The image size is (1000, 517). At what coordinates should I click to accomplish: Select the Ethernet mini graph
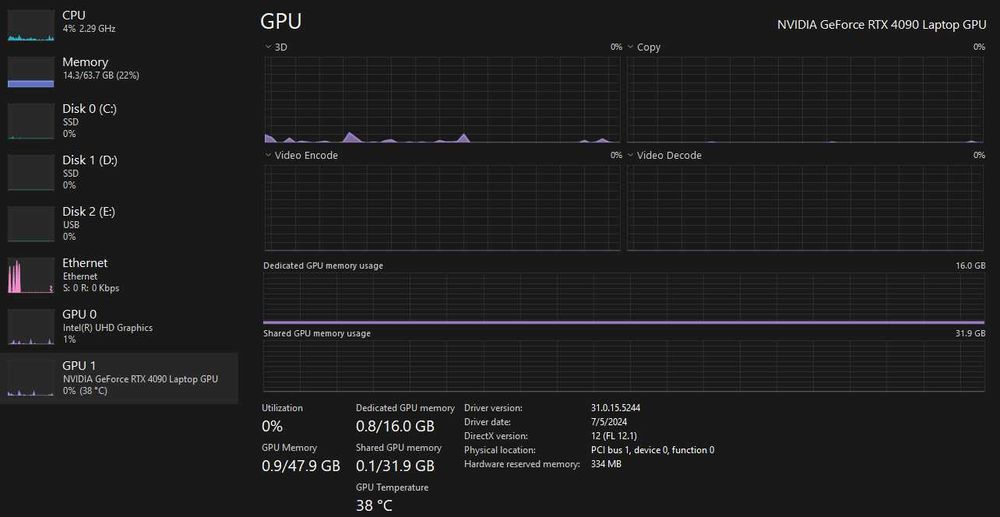tap(30, 276)
